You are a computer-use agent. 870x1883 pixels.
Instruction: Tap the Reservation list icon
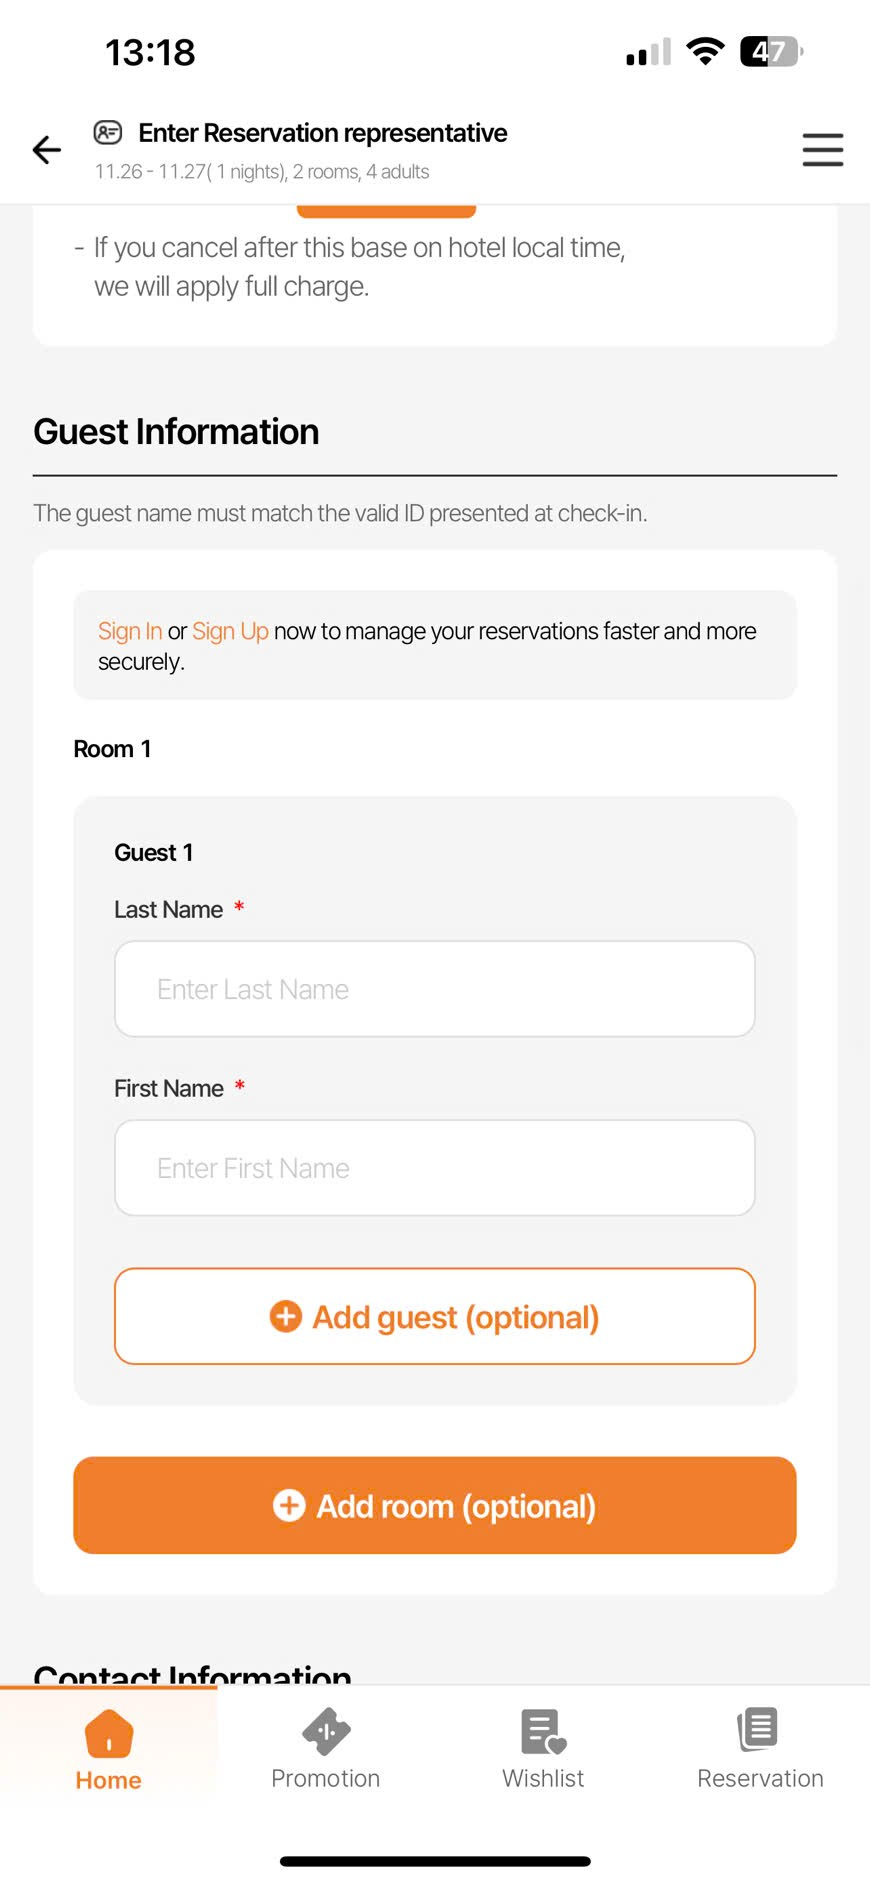[758, 1729]
